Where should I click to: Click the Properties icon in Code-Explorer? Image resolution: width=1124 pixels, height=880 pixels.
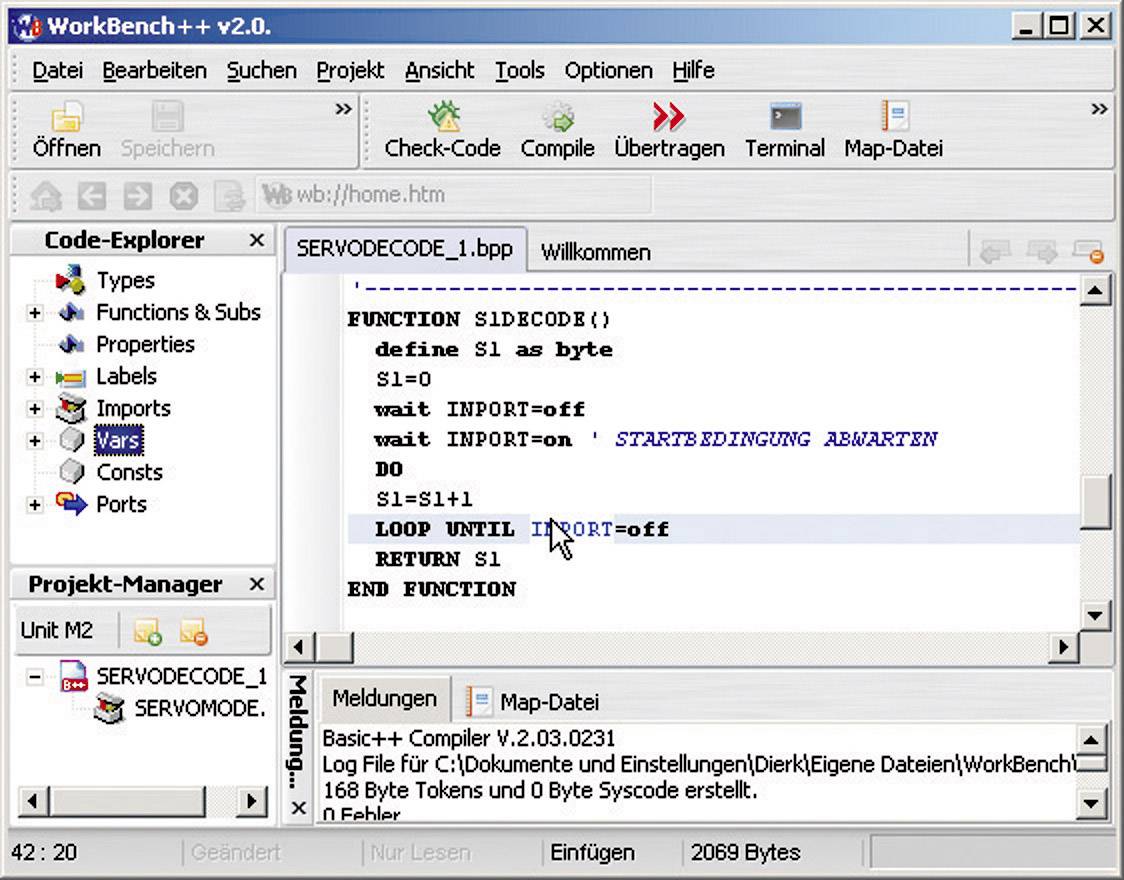[71, 344]
